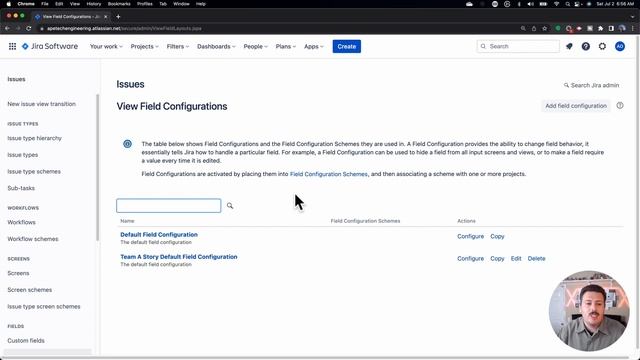Open Team A Story Default Field Configuration

click(178, 257)
